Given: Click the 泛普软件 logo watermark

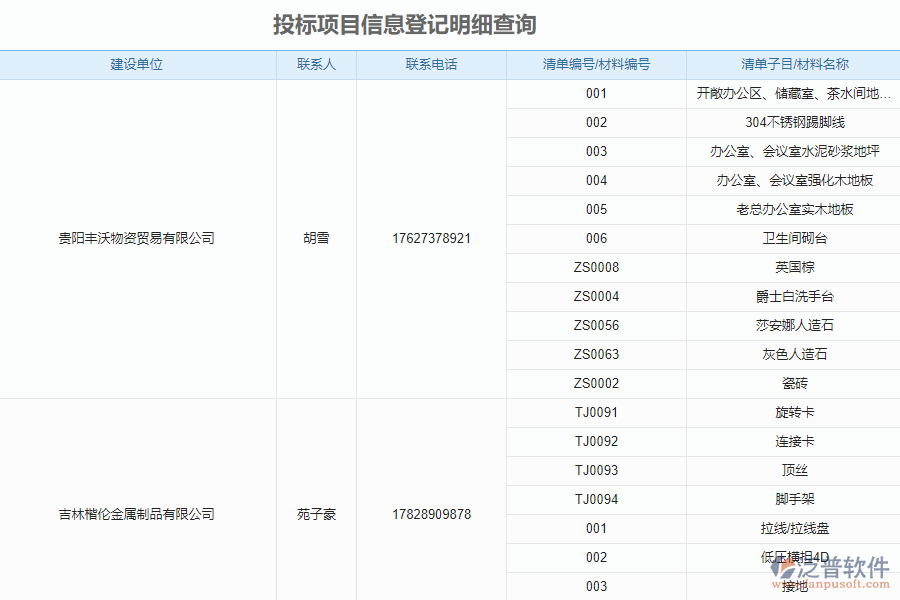Looking at the screenshot, I should (828, 566).
